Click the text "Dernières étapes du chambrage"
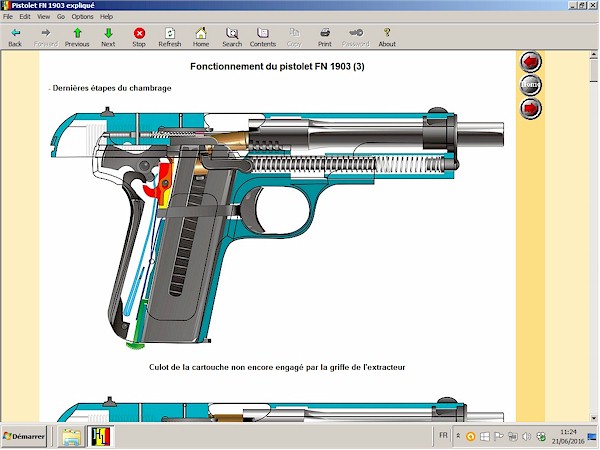Image resolution: width=600 pixels, height=450 pixels. pos(112,88)
